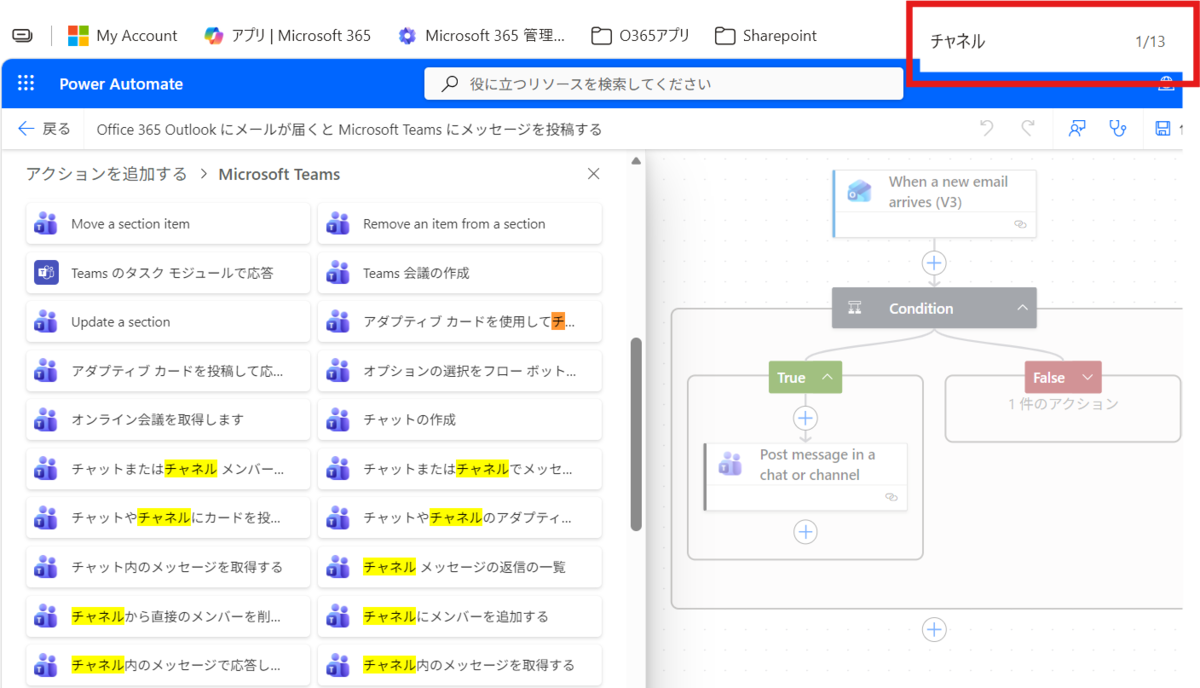Click Teams icon beside チャットやチャネルにカードを投
This screenshot has width=1200, height=688.
[46, 518]
